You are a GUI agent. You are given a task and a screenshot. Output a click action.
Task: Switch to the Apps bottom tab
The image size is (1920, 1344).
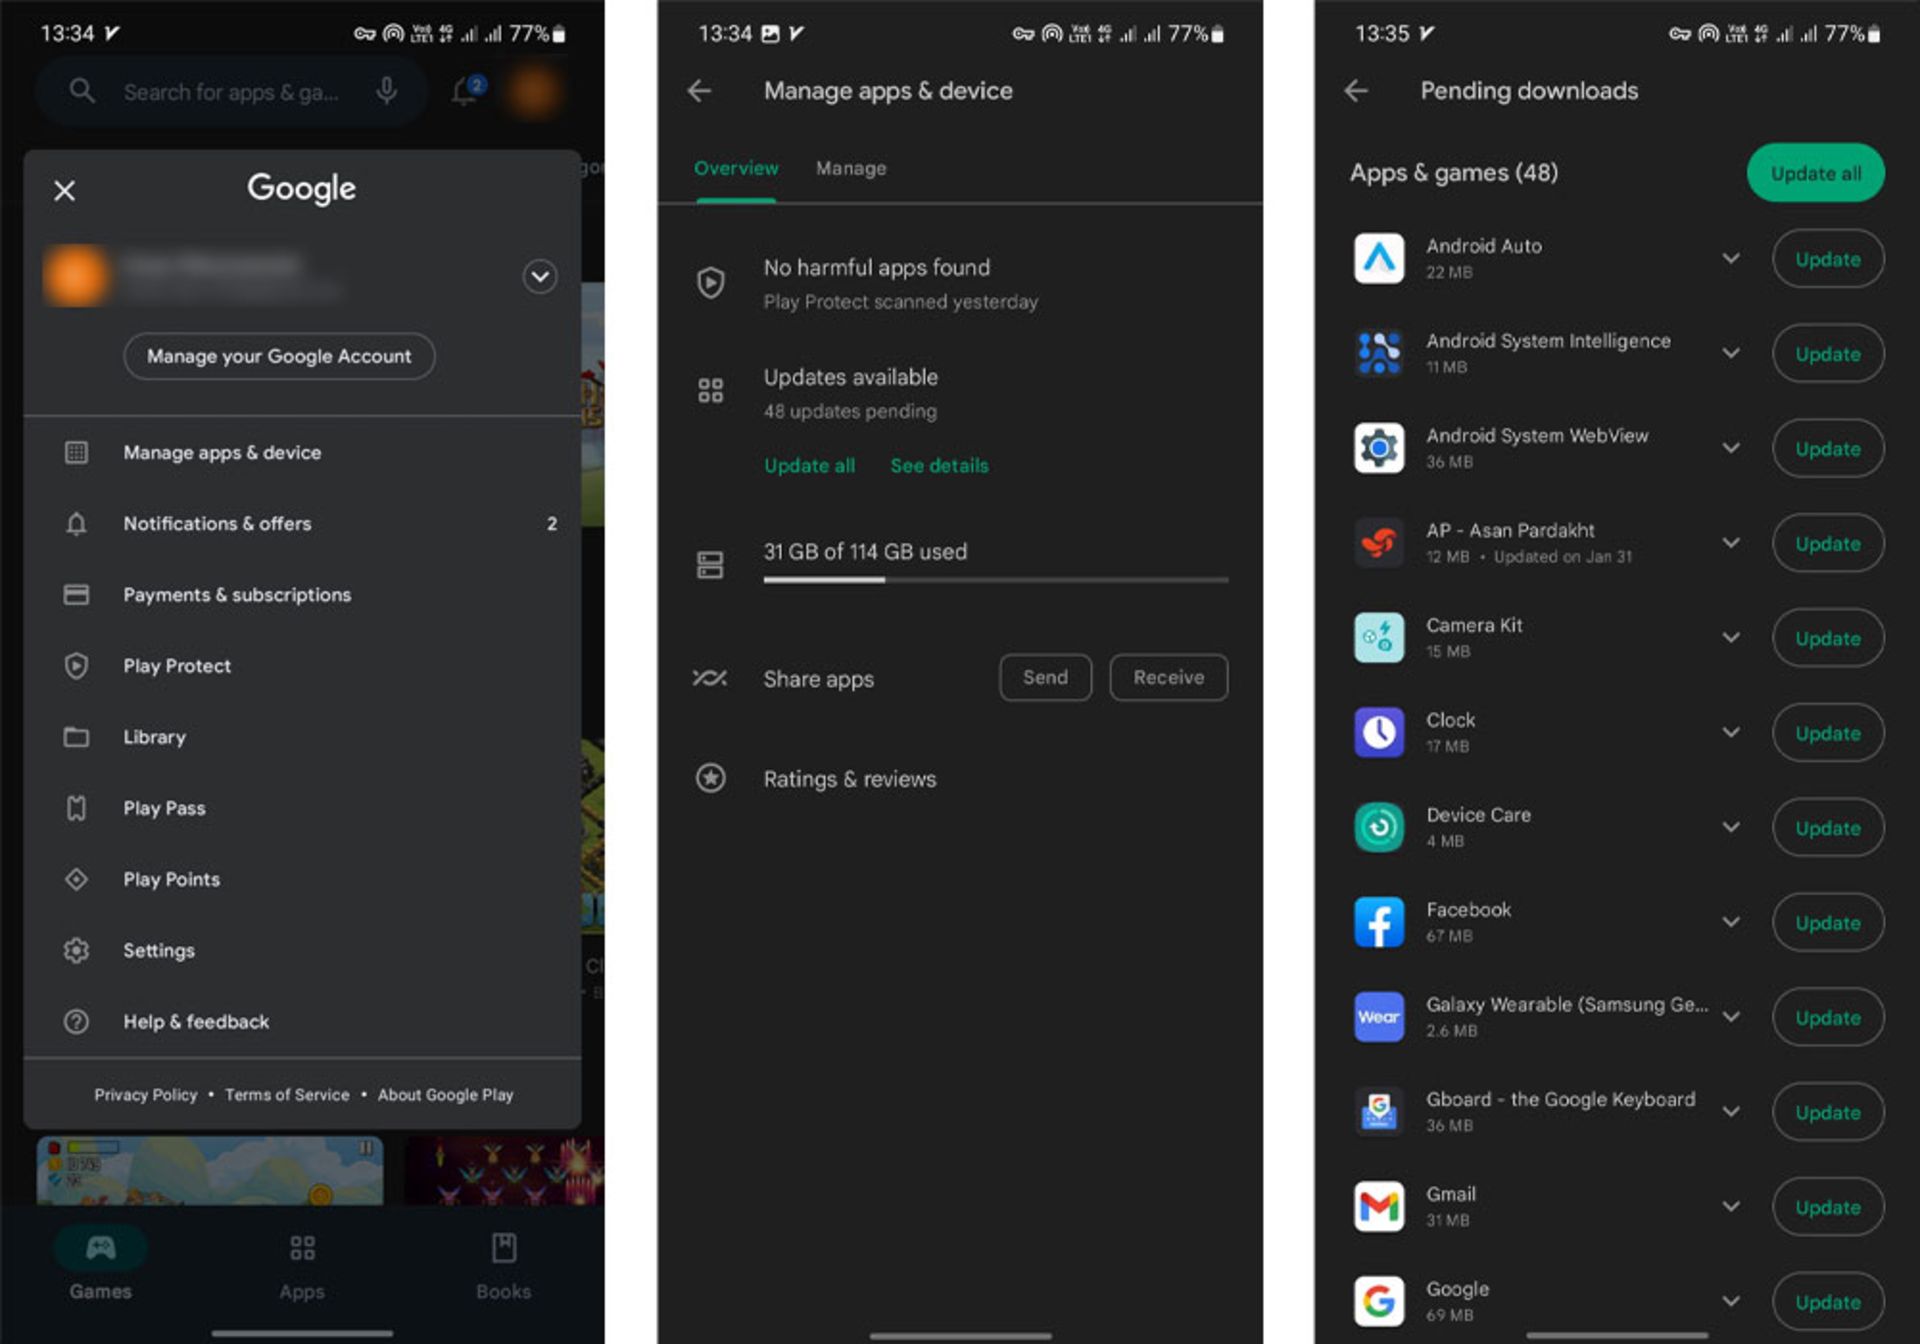tap(302, 1266)
